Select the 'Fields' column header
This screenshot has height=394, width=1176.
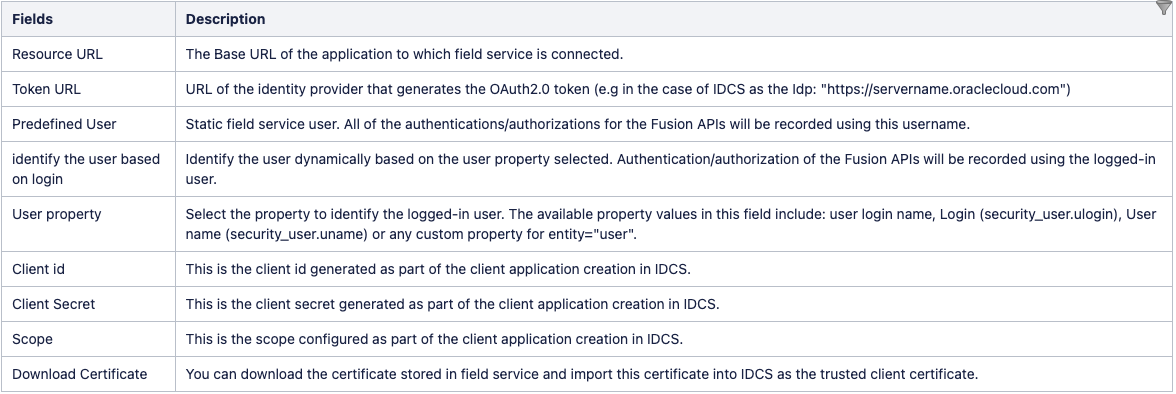88,19
